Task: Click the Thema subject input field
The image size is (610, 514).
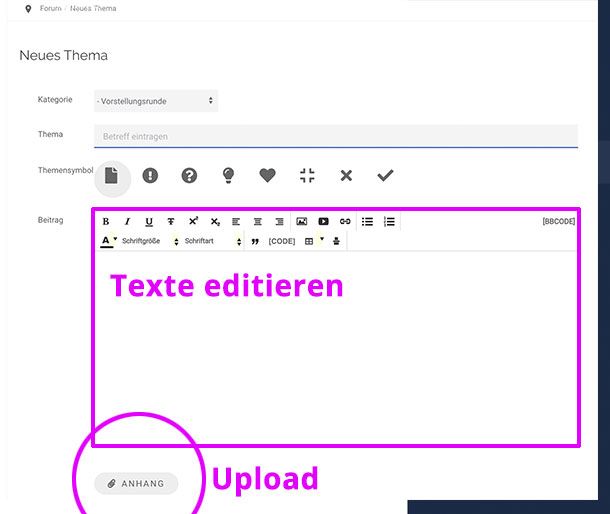Action: [335, 136]
